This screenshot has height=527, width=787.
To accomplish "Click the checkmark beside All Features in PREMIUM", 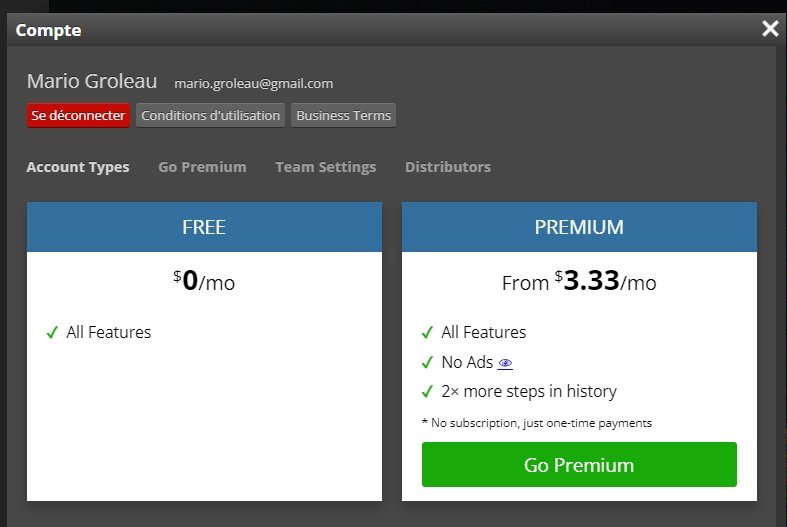I will click(x=427, y=332).
